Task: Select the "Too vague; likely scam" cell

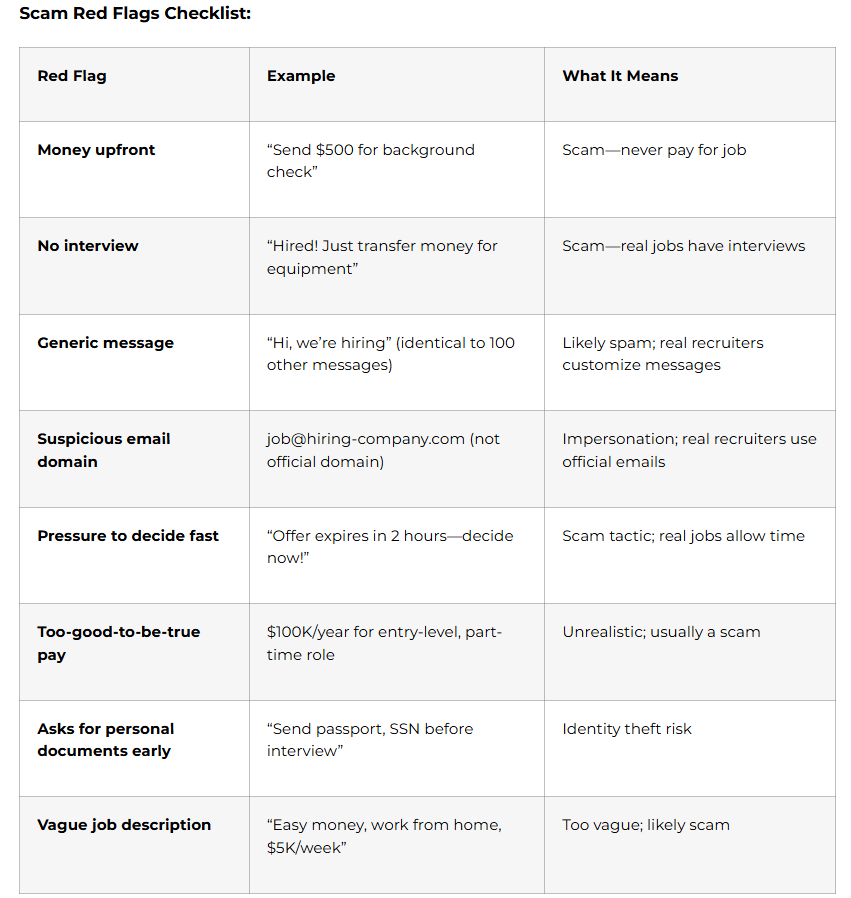Action: [x=646, y=825]
